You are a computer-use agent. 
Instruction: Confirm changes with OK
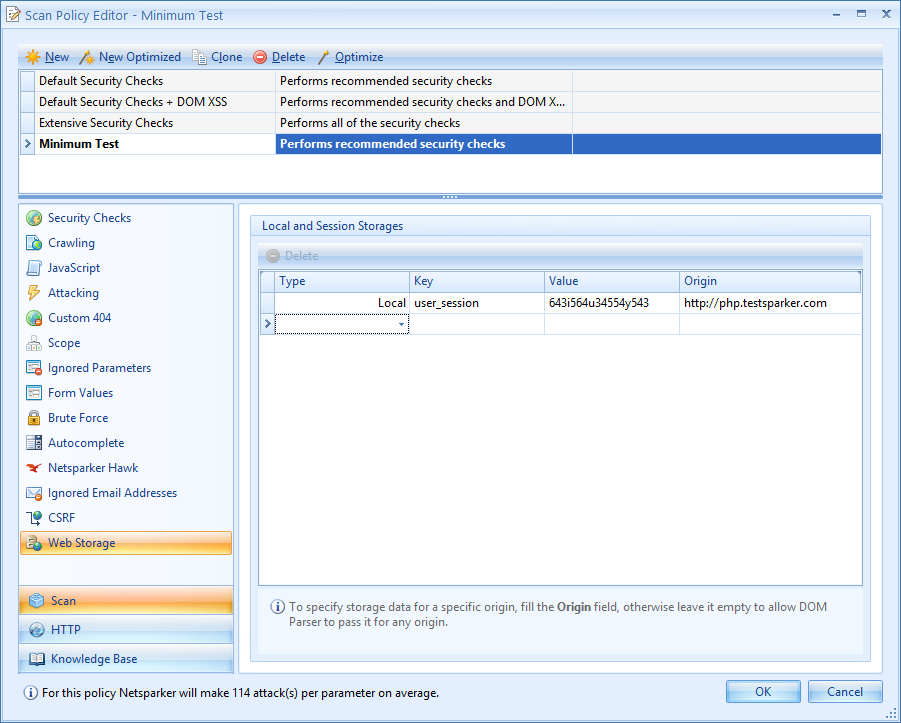[762, 691]
